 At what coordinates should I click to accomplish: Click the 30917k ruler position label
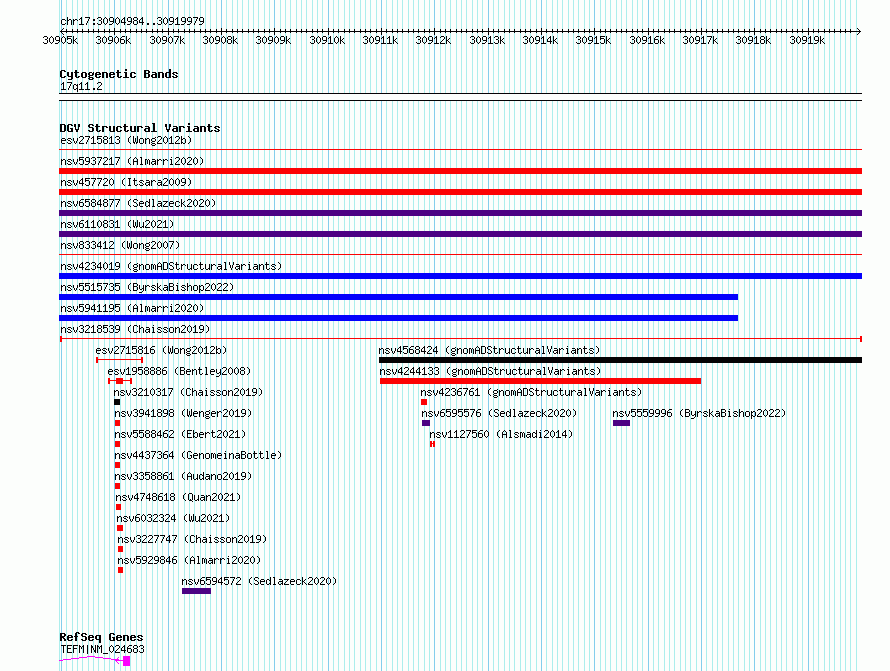coord(700,40)
